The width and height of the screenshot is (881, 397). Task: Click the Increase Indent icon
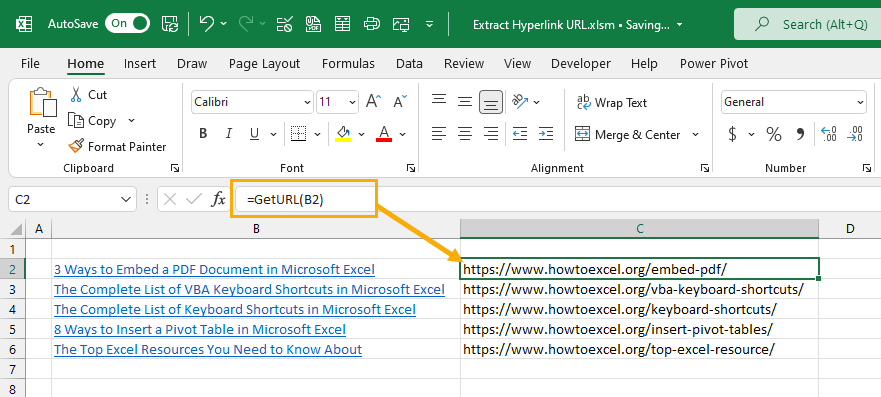tap(546, 134)
